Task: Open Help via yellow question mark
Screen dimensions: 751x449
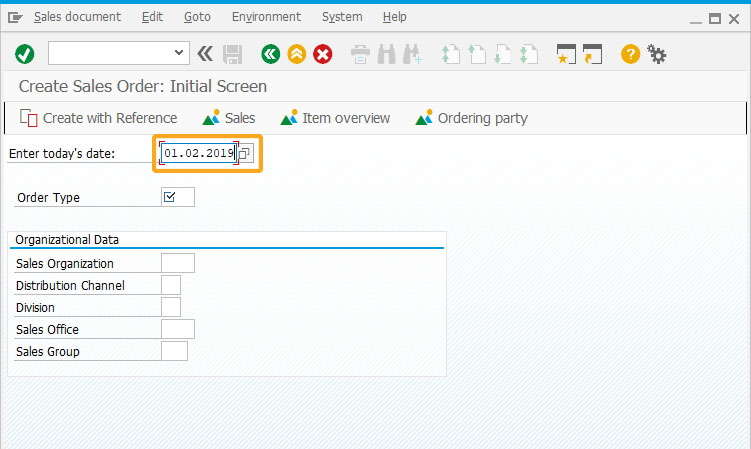Action: coord(630,54)
